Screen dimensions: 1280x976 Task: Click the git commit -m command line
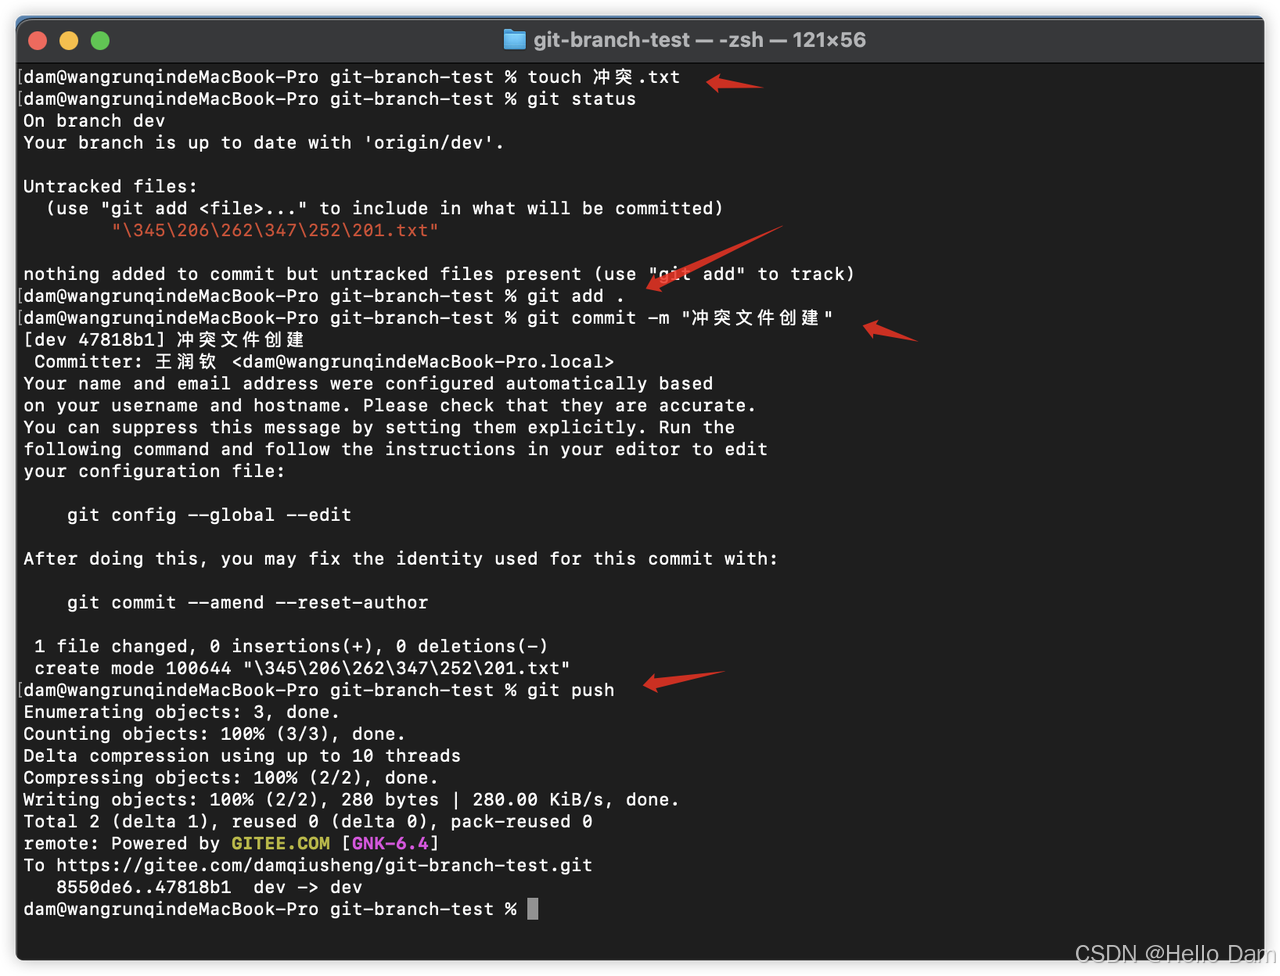coord(680,318)
